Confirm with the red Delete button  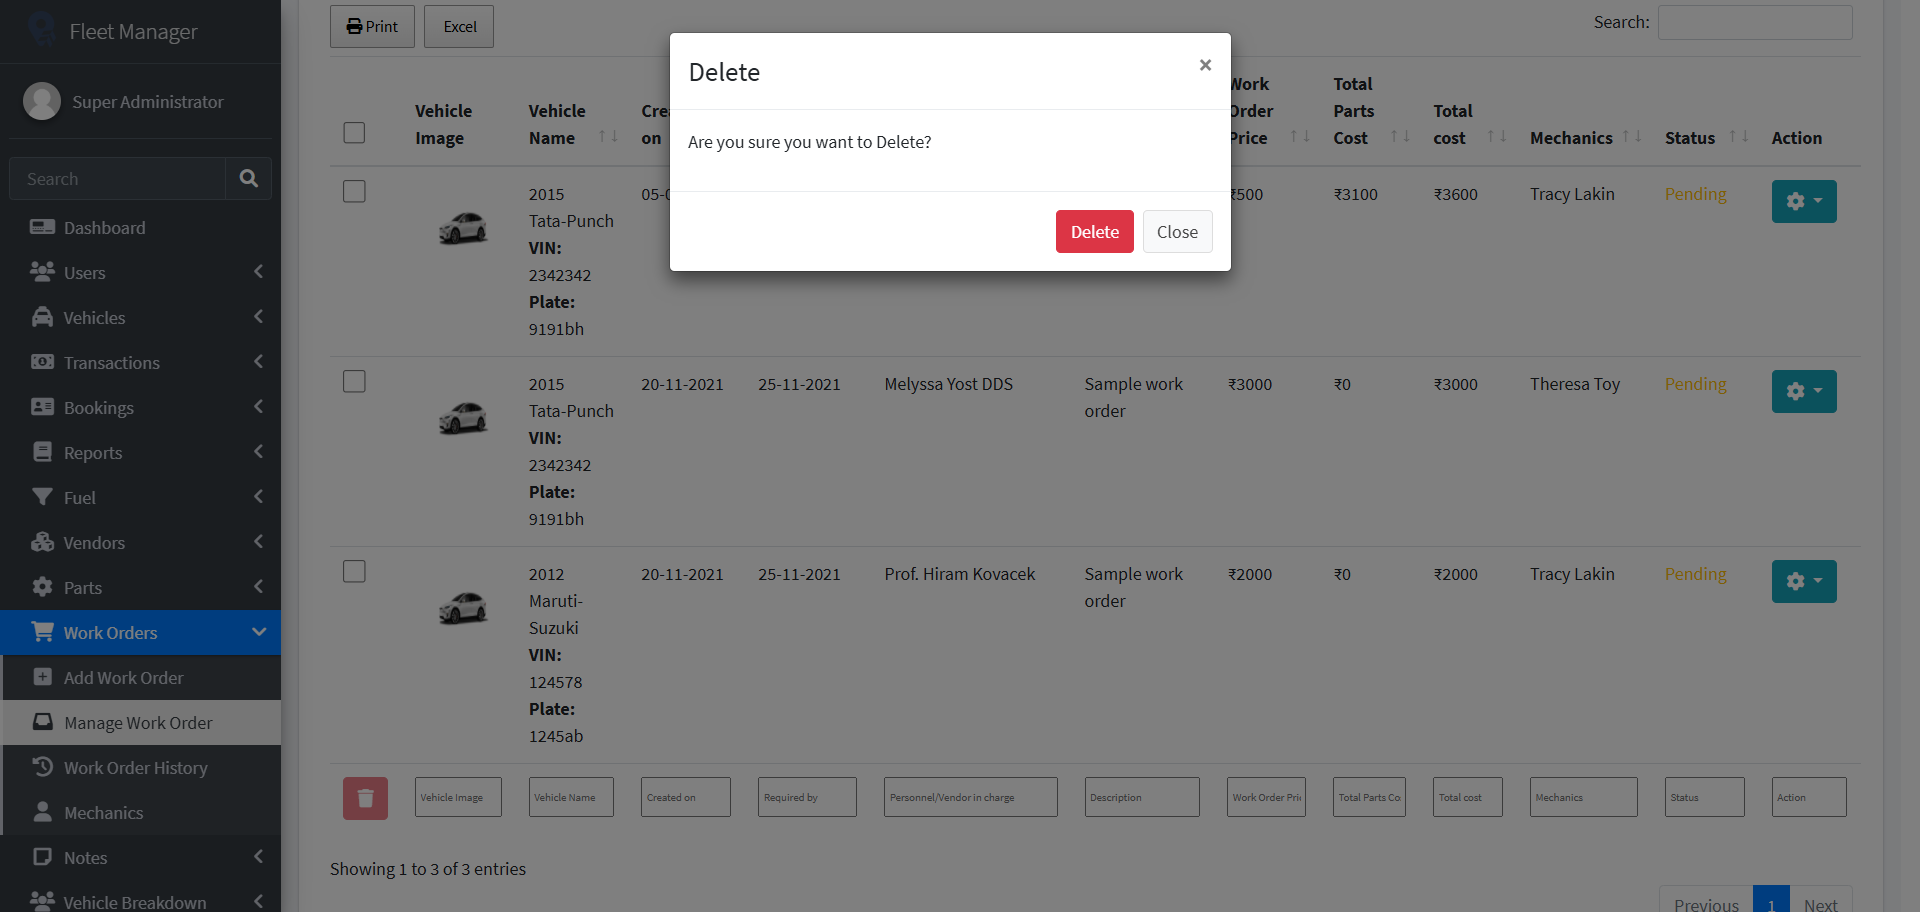click(x=1094, y=232)
